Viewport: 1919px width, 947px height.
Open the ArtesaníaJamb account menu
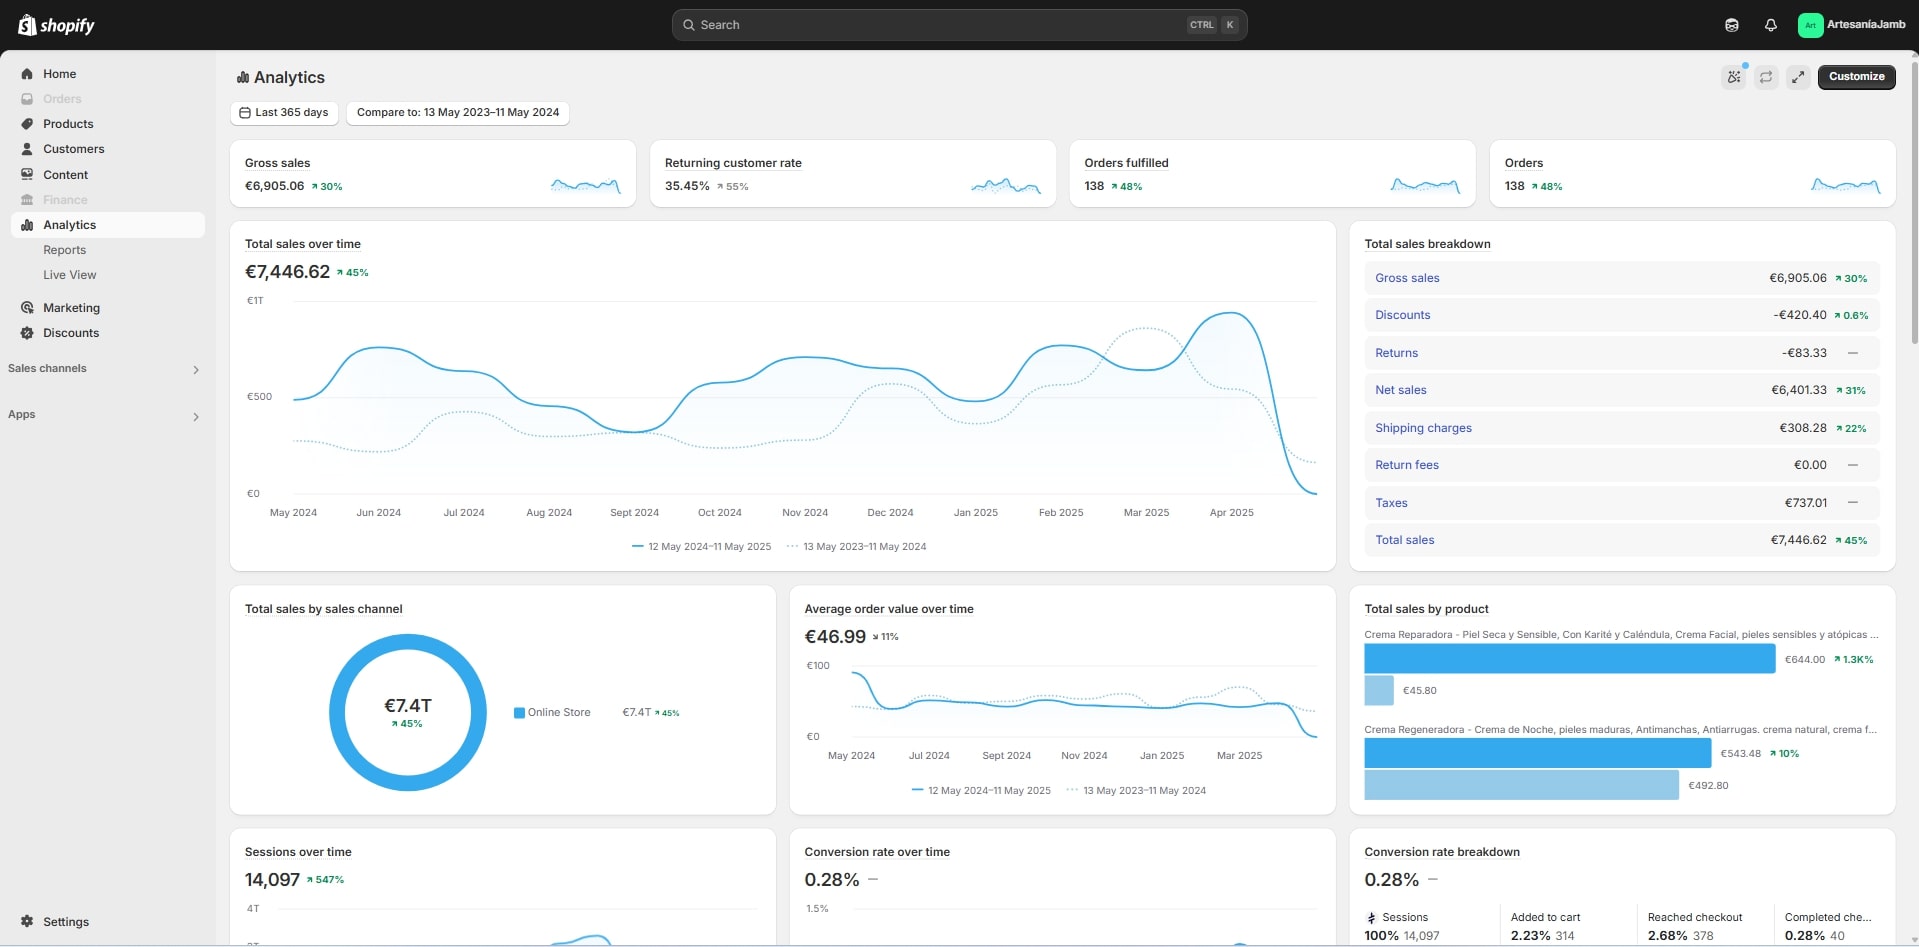pyautogui.click(x=1852, y=25)
